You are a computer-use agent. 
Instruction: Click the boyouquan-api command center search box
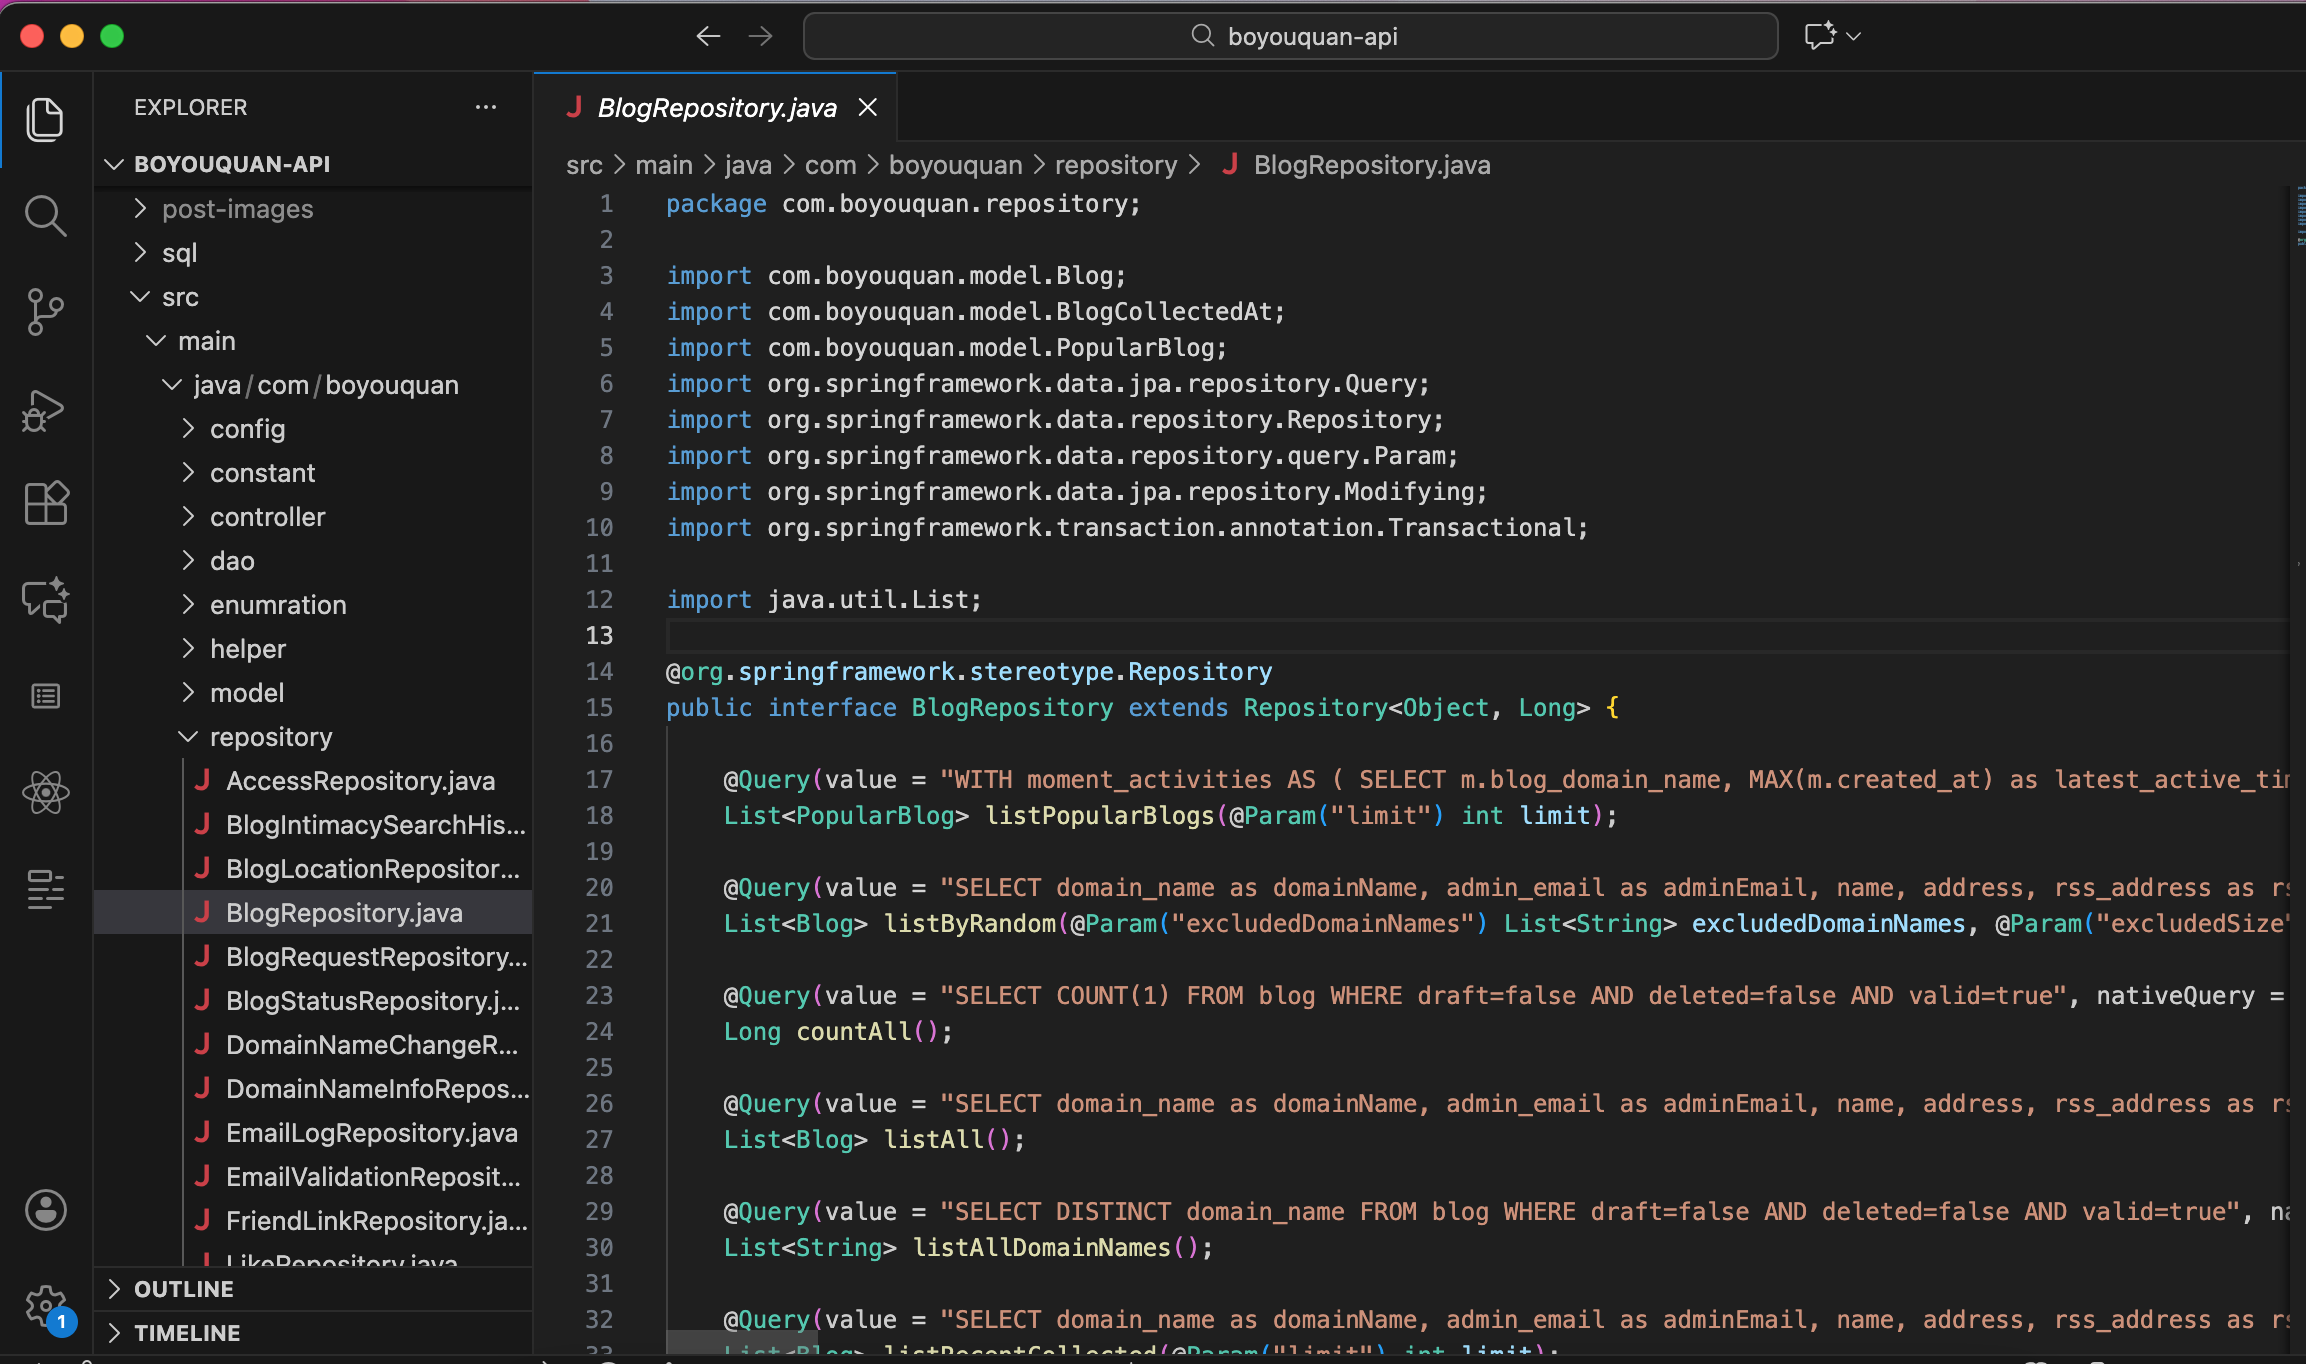click(1290, 36)
